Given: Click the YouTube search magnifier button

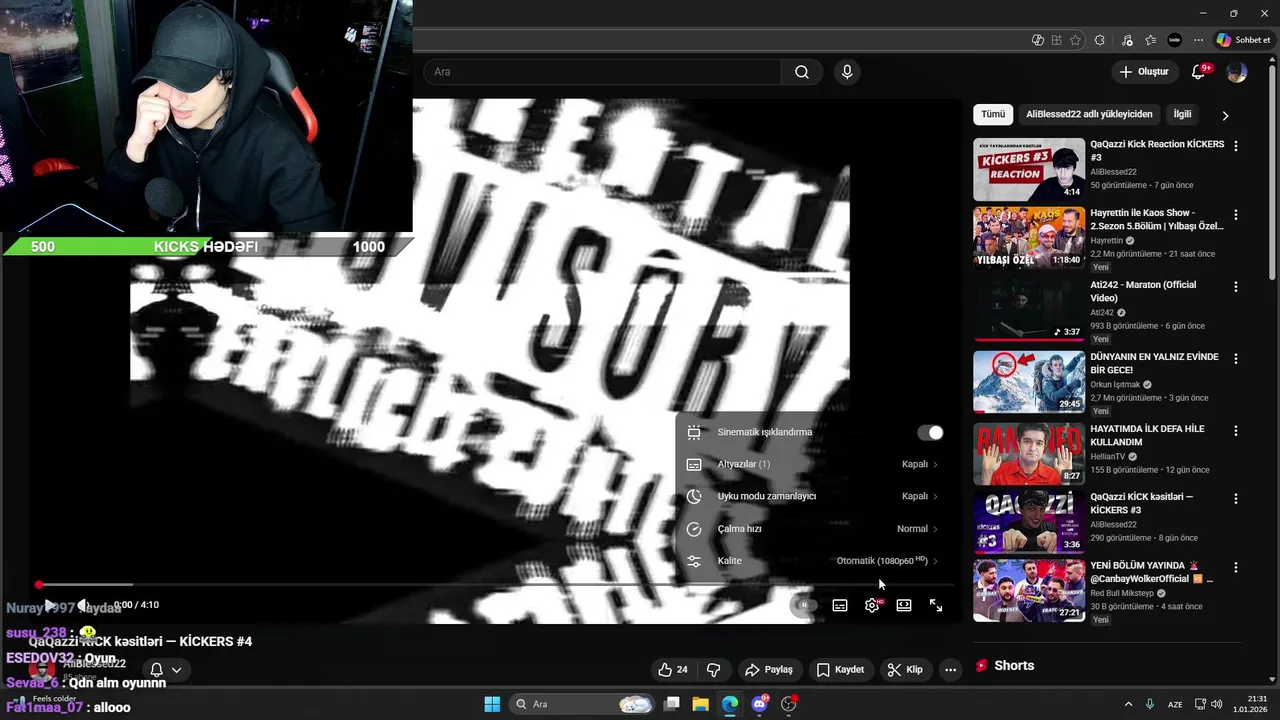Looking at the screenshot, I should 802,72.
